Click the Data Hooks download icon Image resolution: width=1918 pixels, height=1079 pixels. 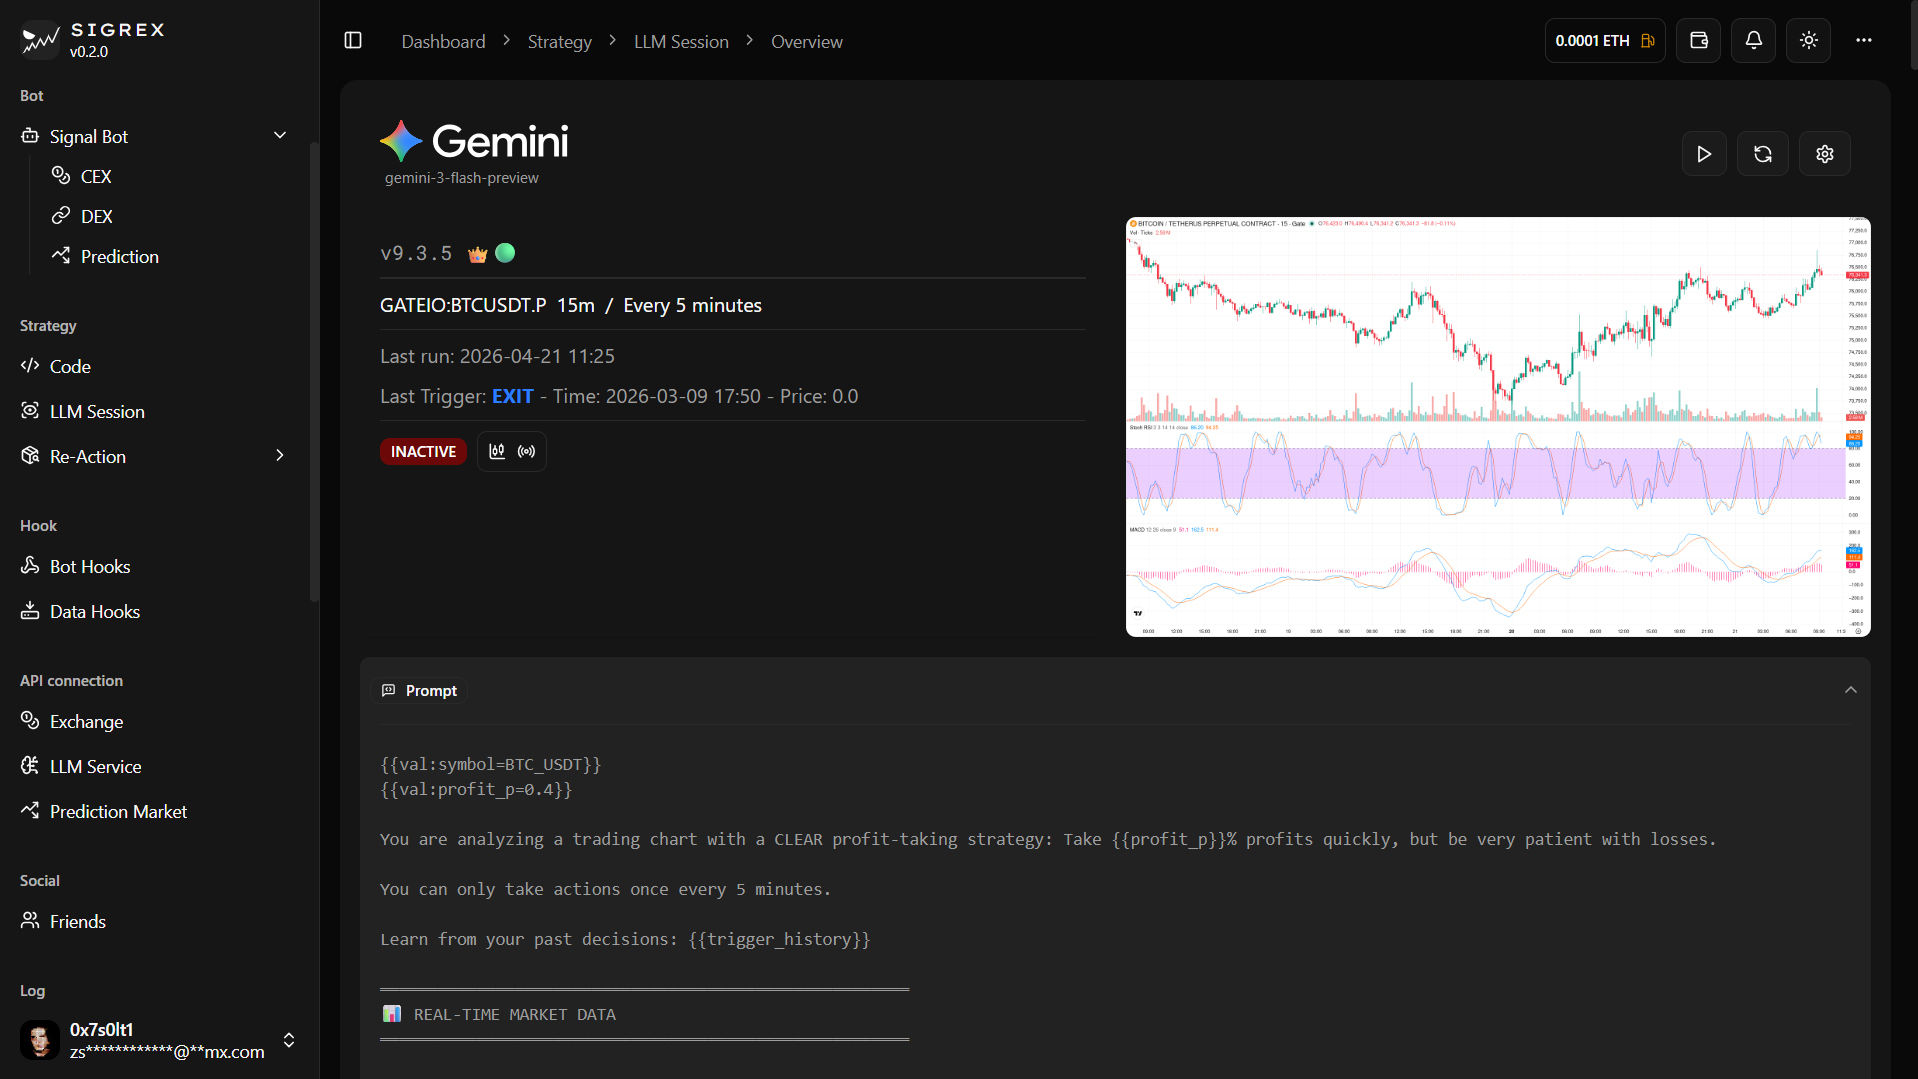pos(30,610)
